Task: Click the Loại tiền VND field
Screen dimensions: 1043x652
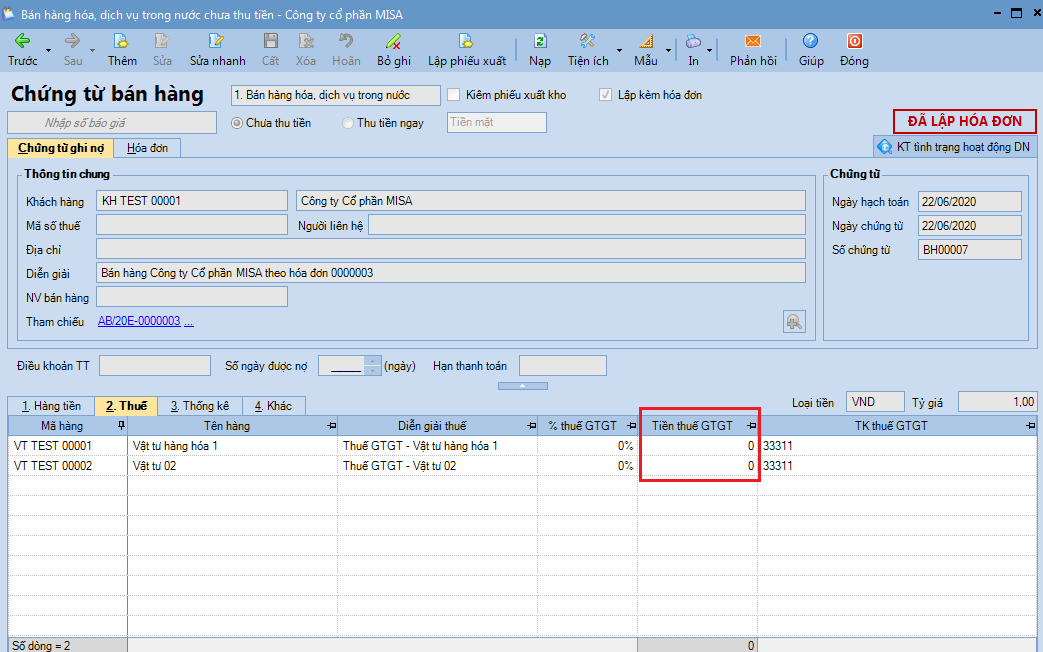Action: [x=875, y=402]
